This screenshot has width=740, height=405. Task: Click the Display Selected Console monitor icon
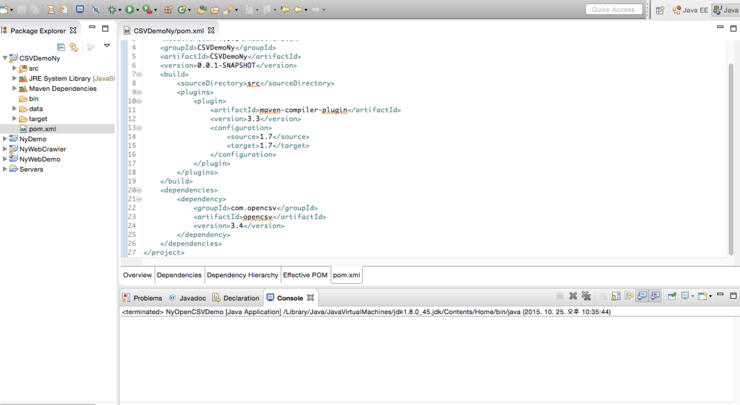tap(685, 296)
